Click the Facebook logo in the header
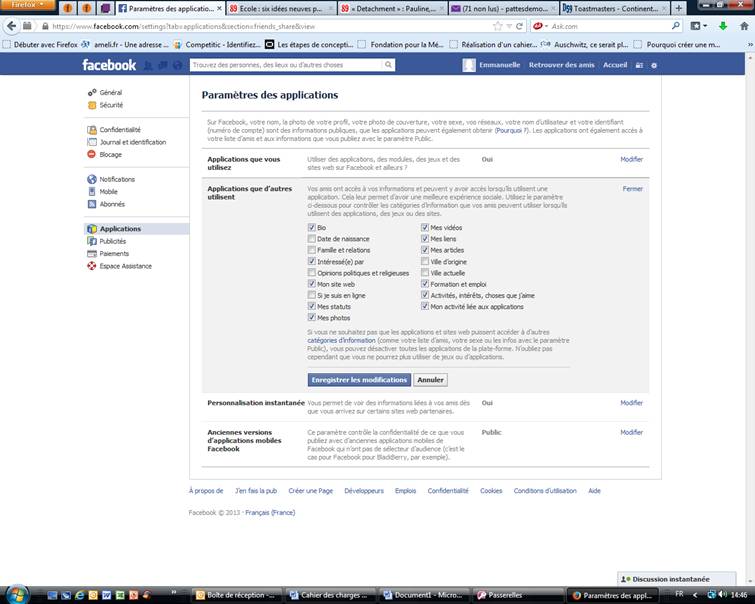 109,65
